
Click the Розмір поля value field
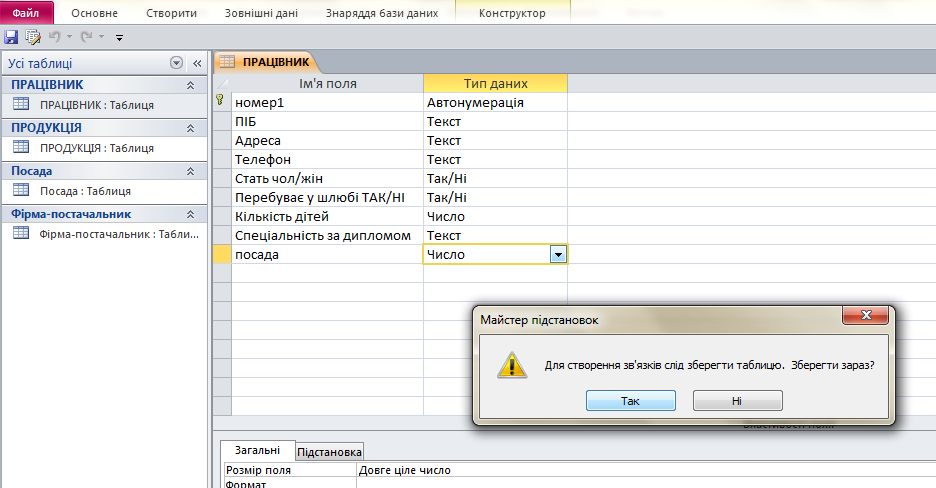coord(646,470)
